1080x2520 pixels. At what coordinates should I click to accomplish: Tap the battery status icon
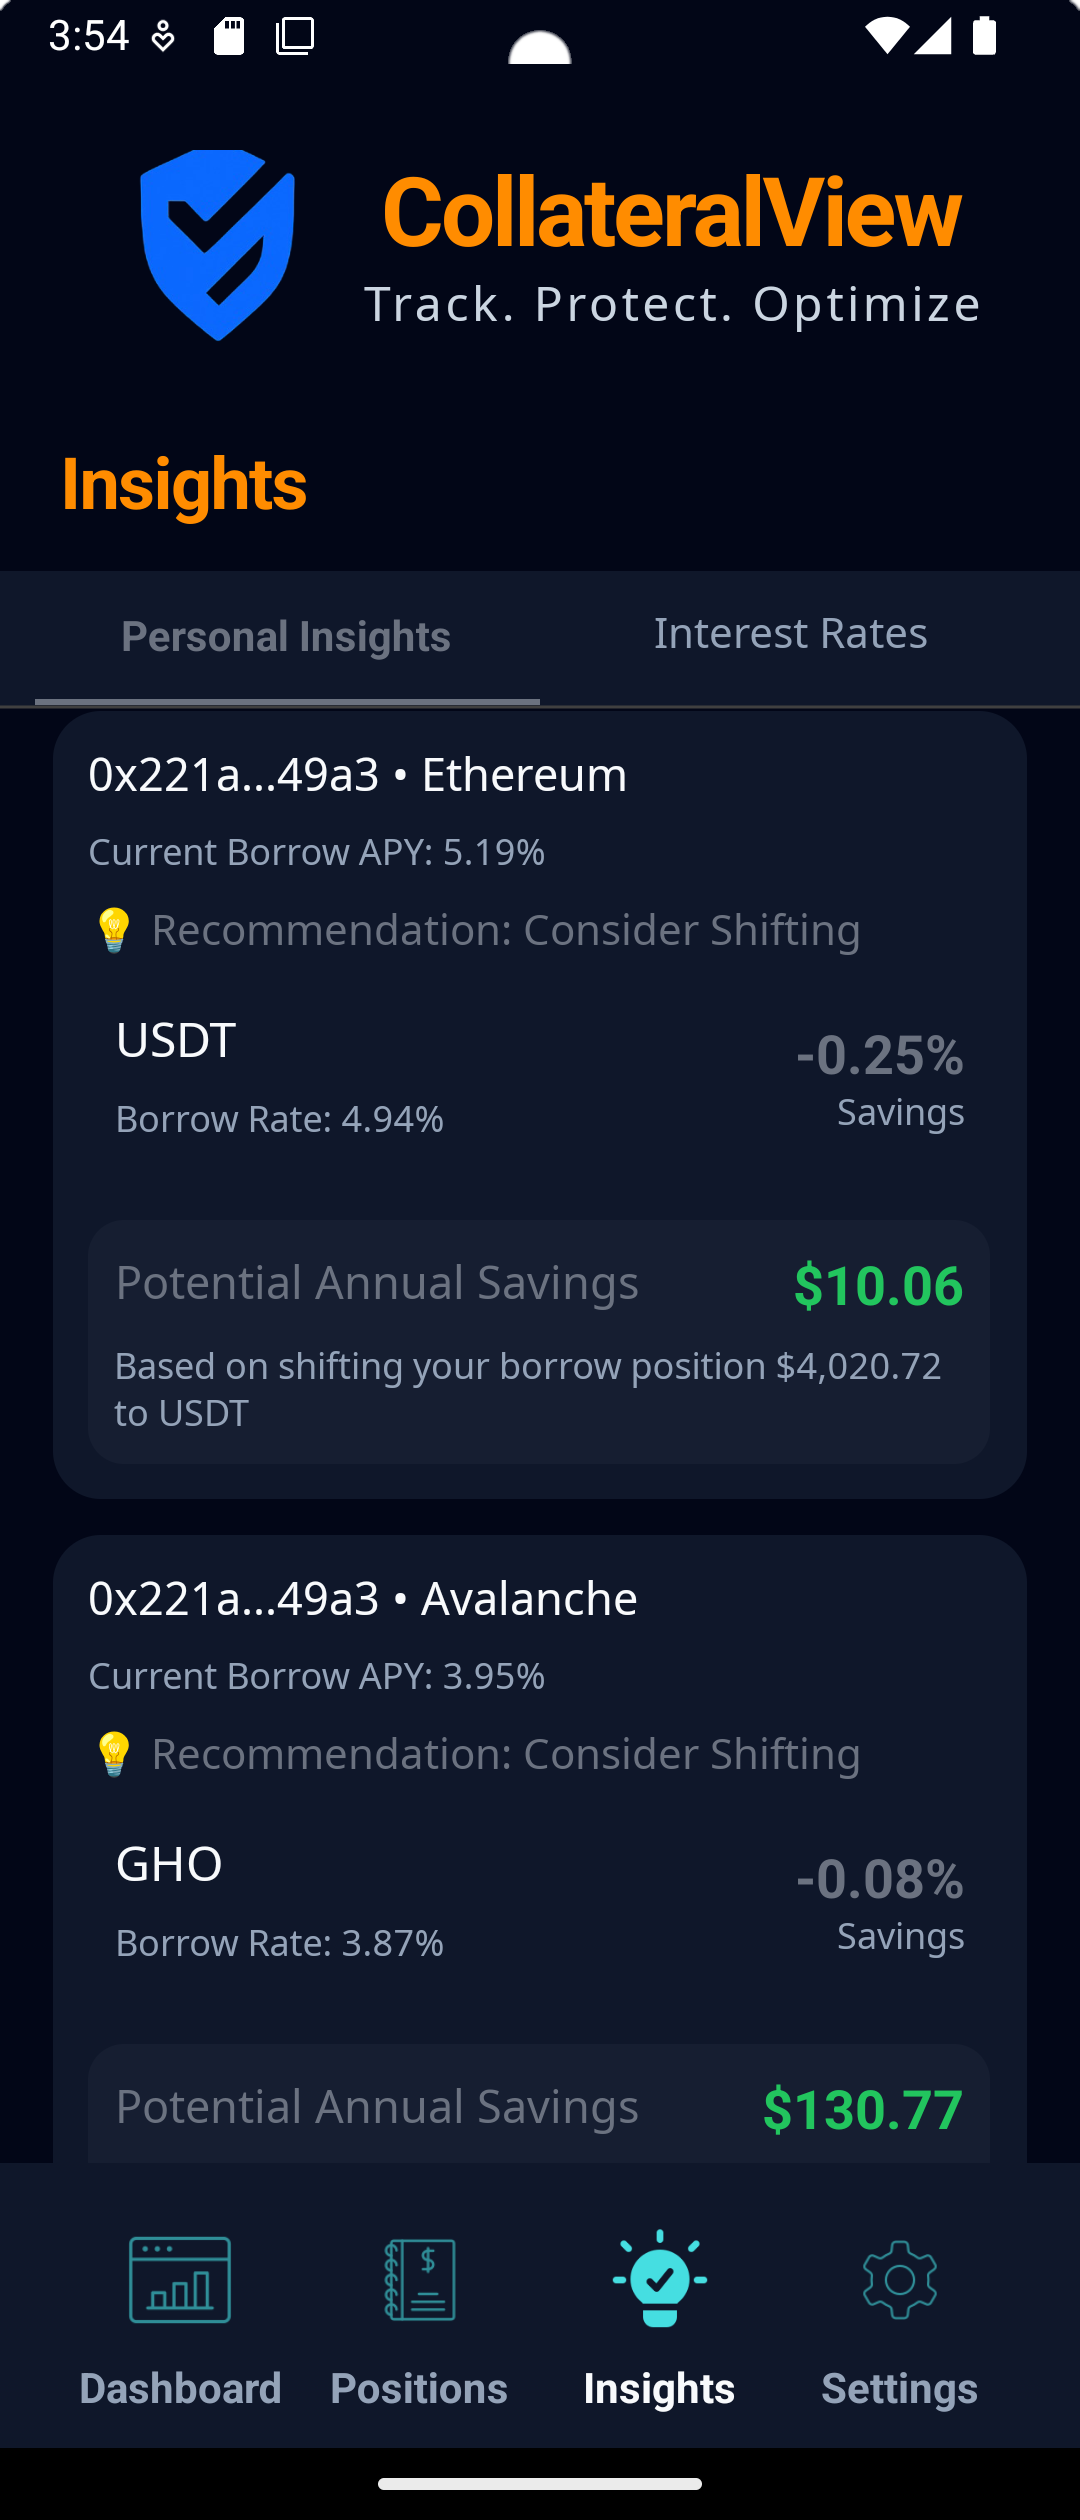pos(984,36)
